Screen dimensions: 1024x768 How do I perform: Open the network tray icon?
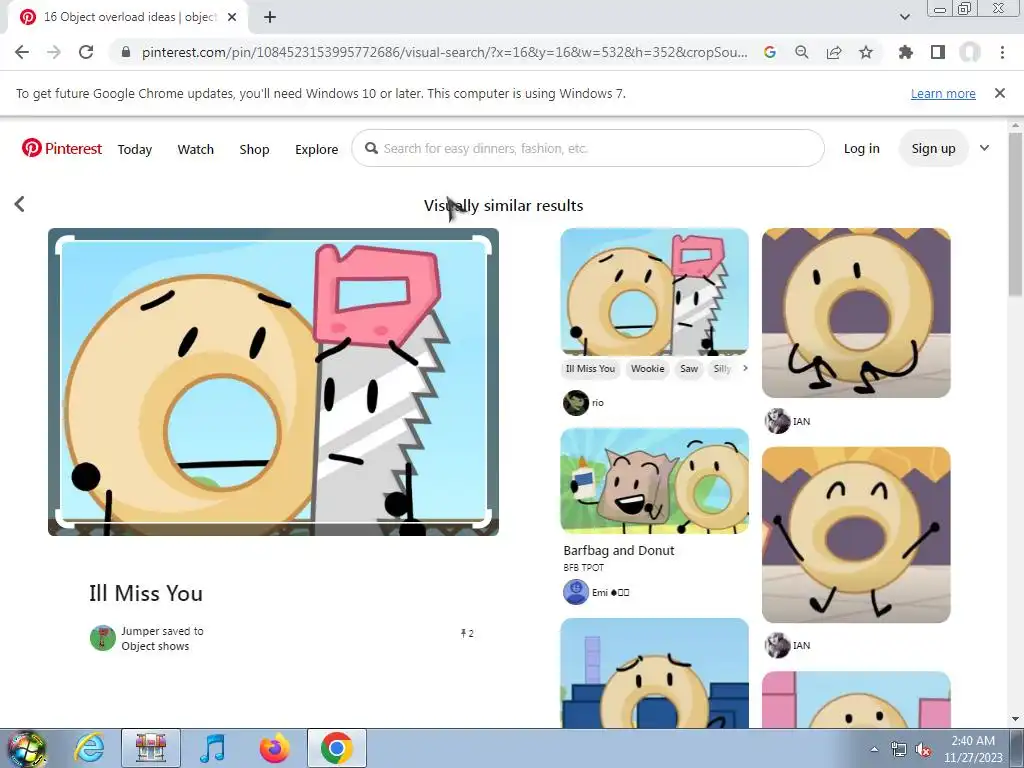pos(899,750)
